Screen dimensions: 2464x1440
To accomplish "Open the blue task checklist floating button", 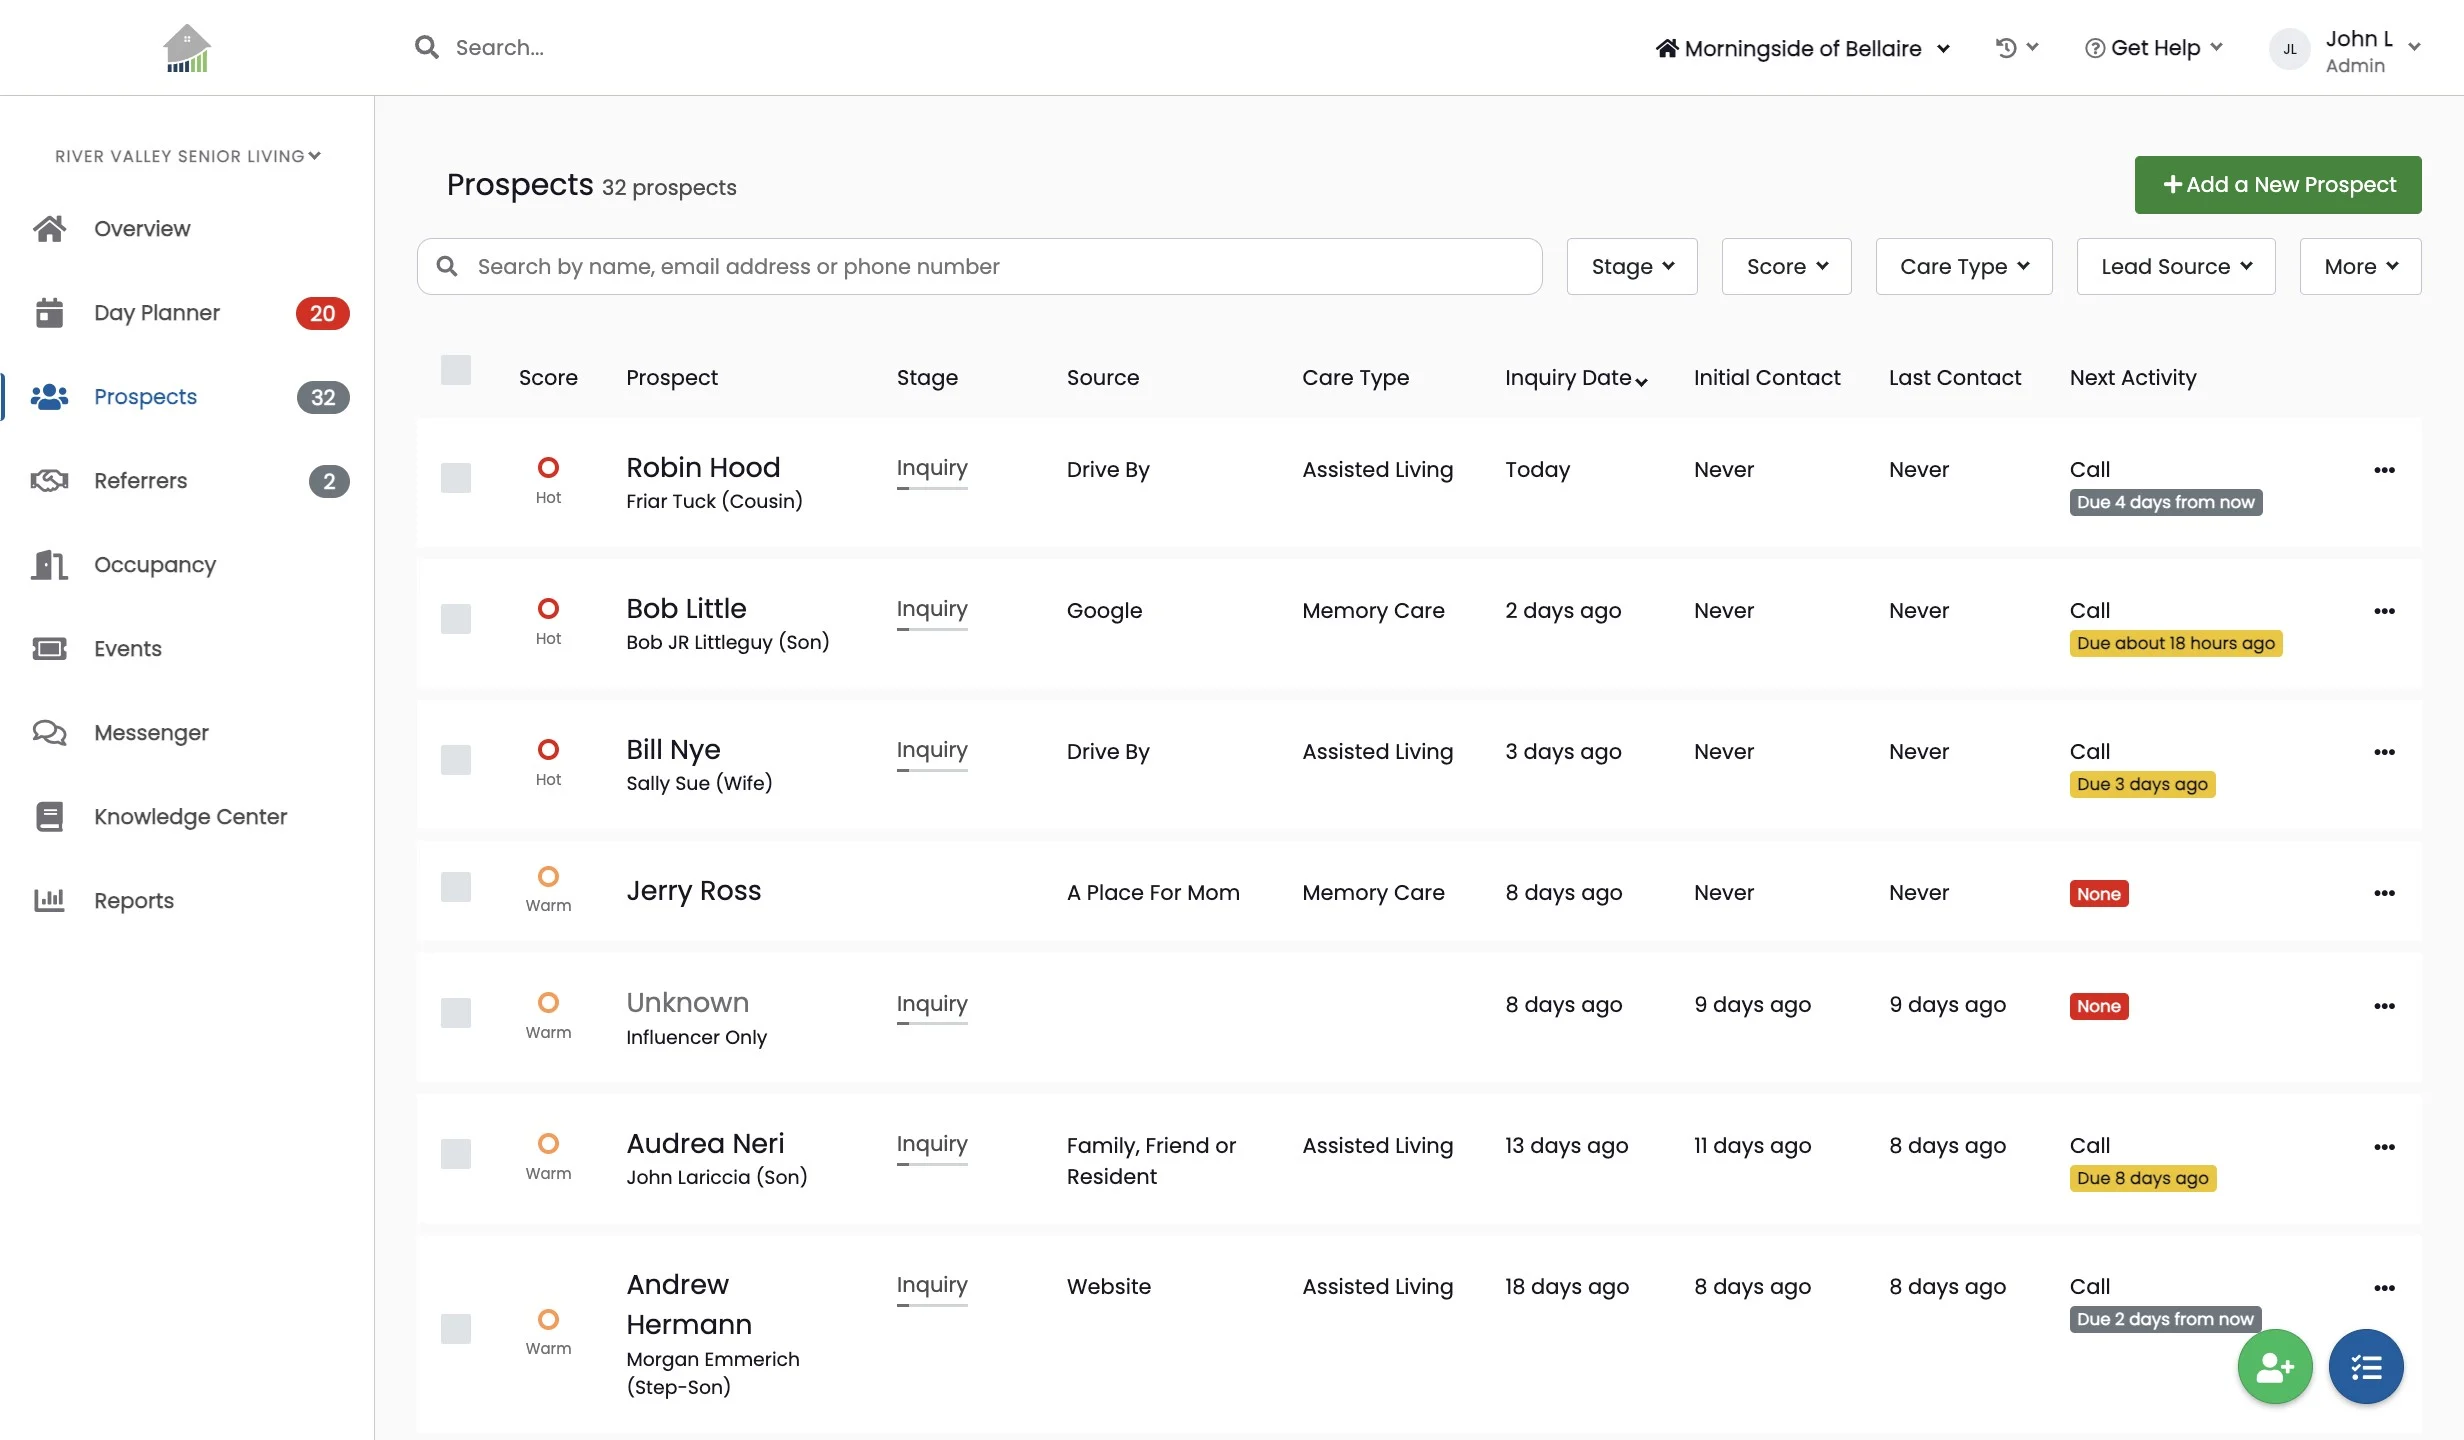I will [2365, 1366].
